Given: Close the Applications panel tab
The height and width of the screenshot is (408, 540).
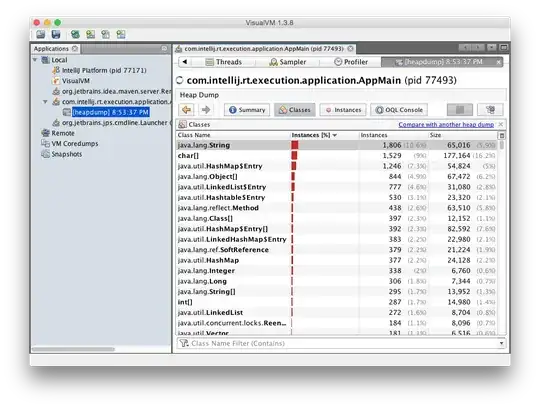Looking at the screenshot, I should (75, 49).
